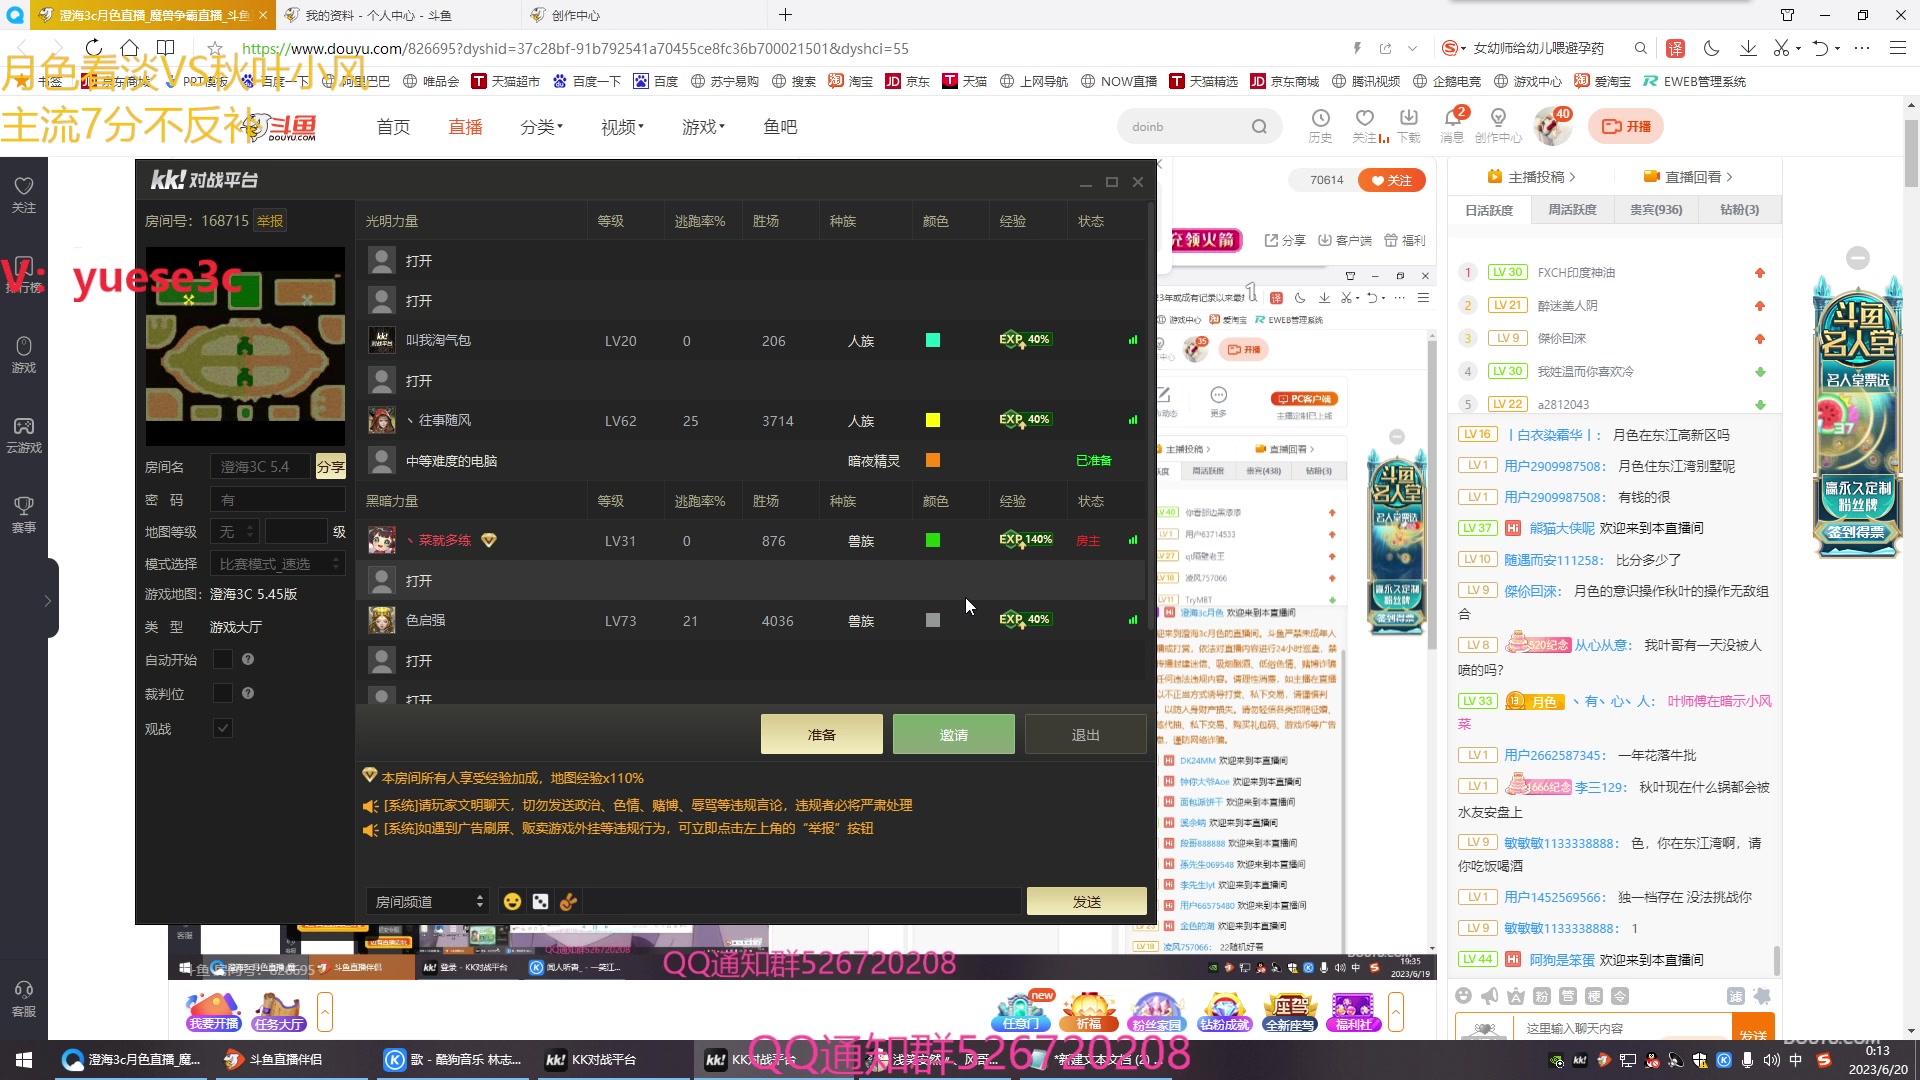Open the Windows Start menu
The height and width of the screenshot is (1080, 1920).
coord(24,1059)
